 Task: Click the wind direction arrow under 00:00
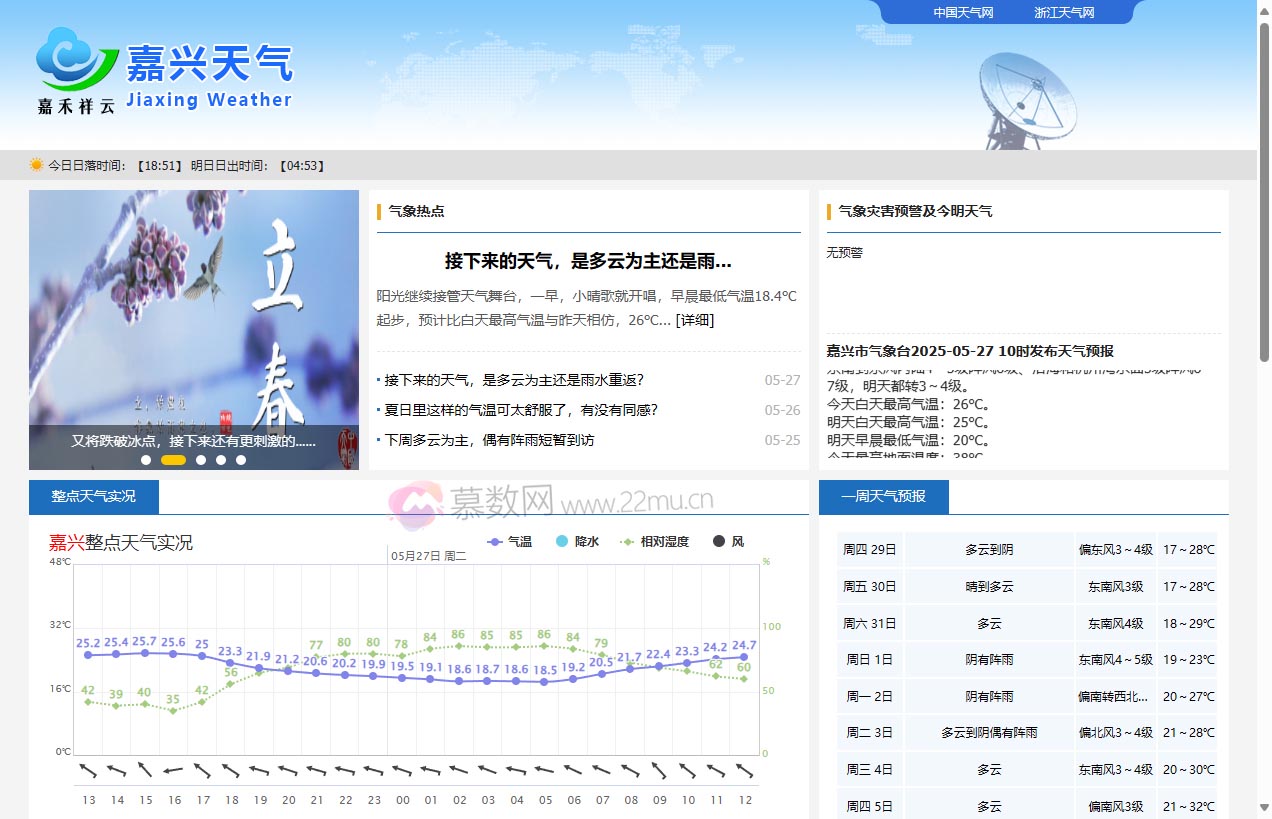click(x=402, y=770)
